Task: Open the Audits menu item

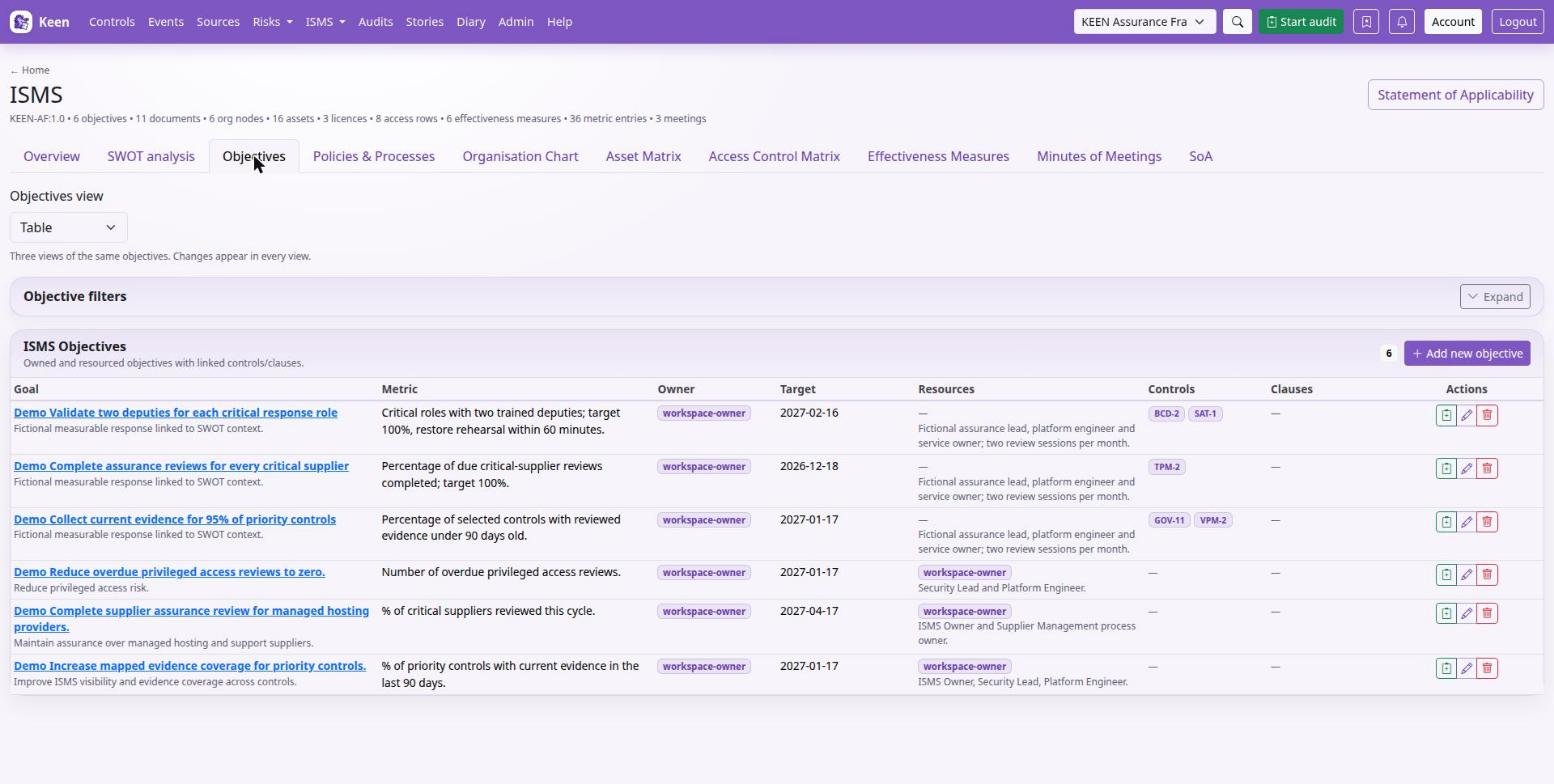Action: coord(376,22)
